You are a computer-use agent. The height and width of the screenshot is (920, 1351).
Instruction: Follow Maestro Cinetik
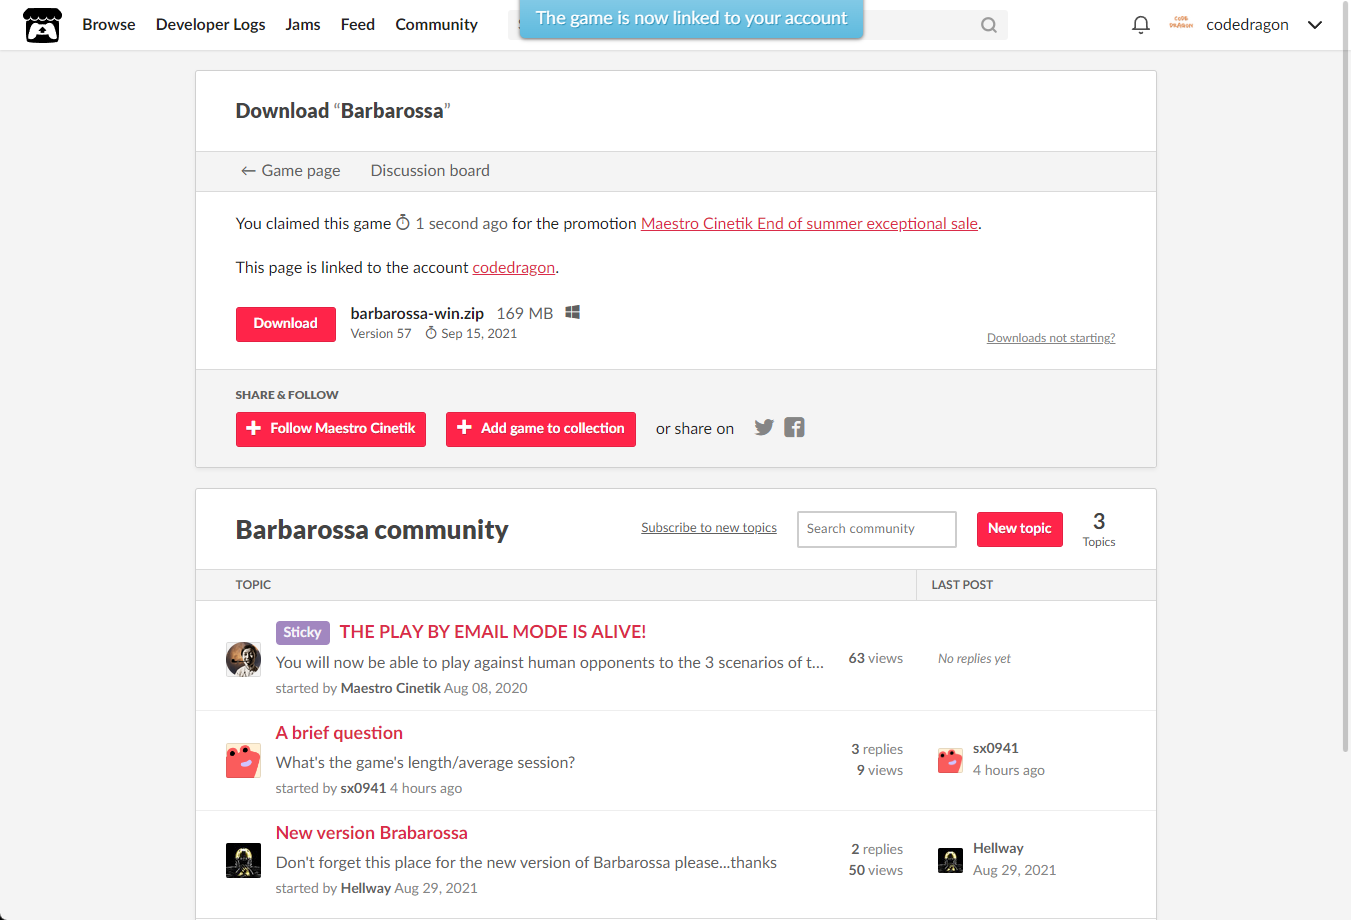coord(331,429)
